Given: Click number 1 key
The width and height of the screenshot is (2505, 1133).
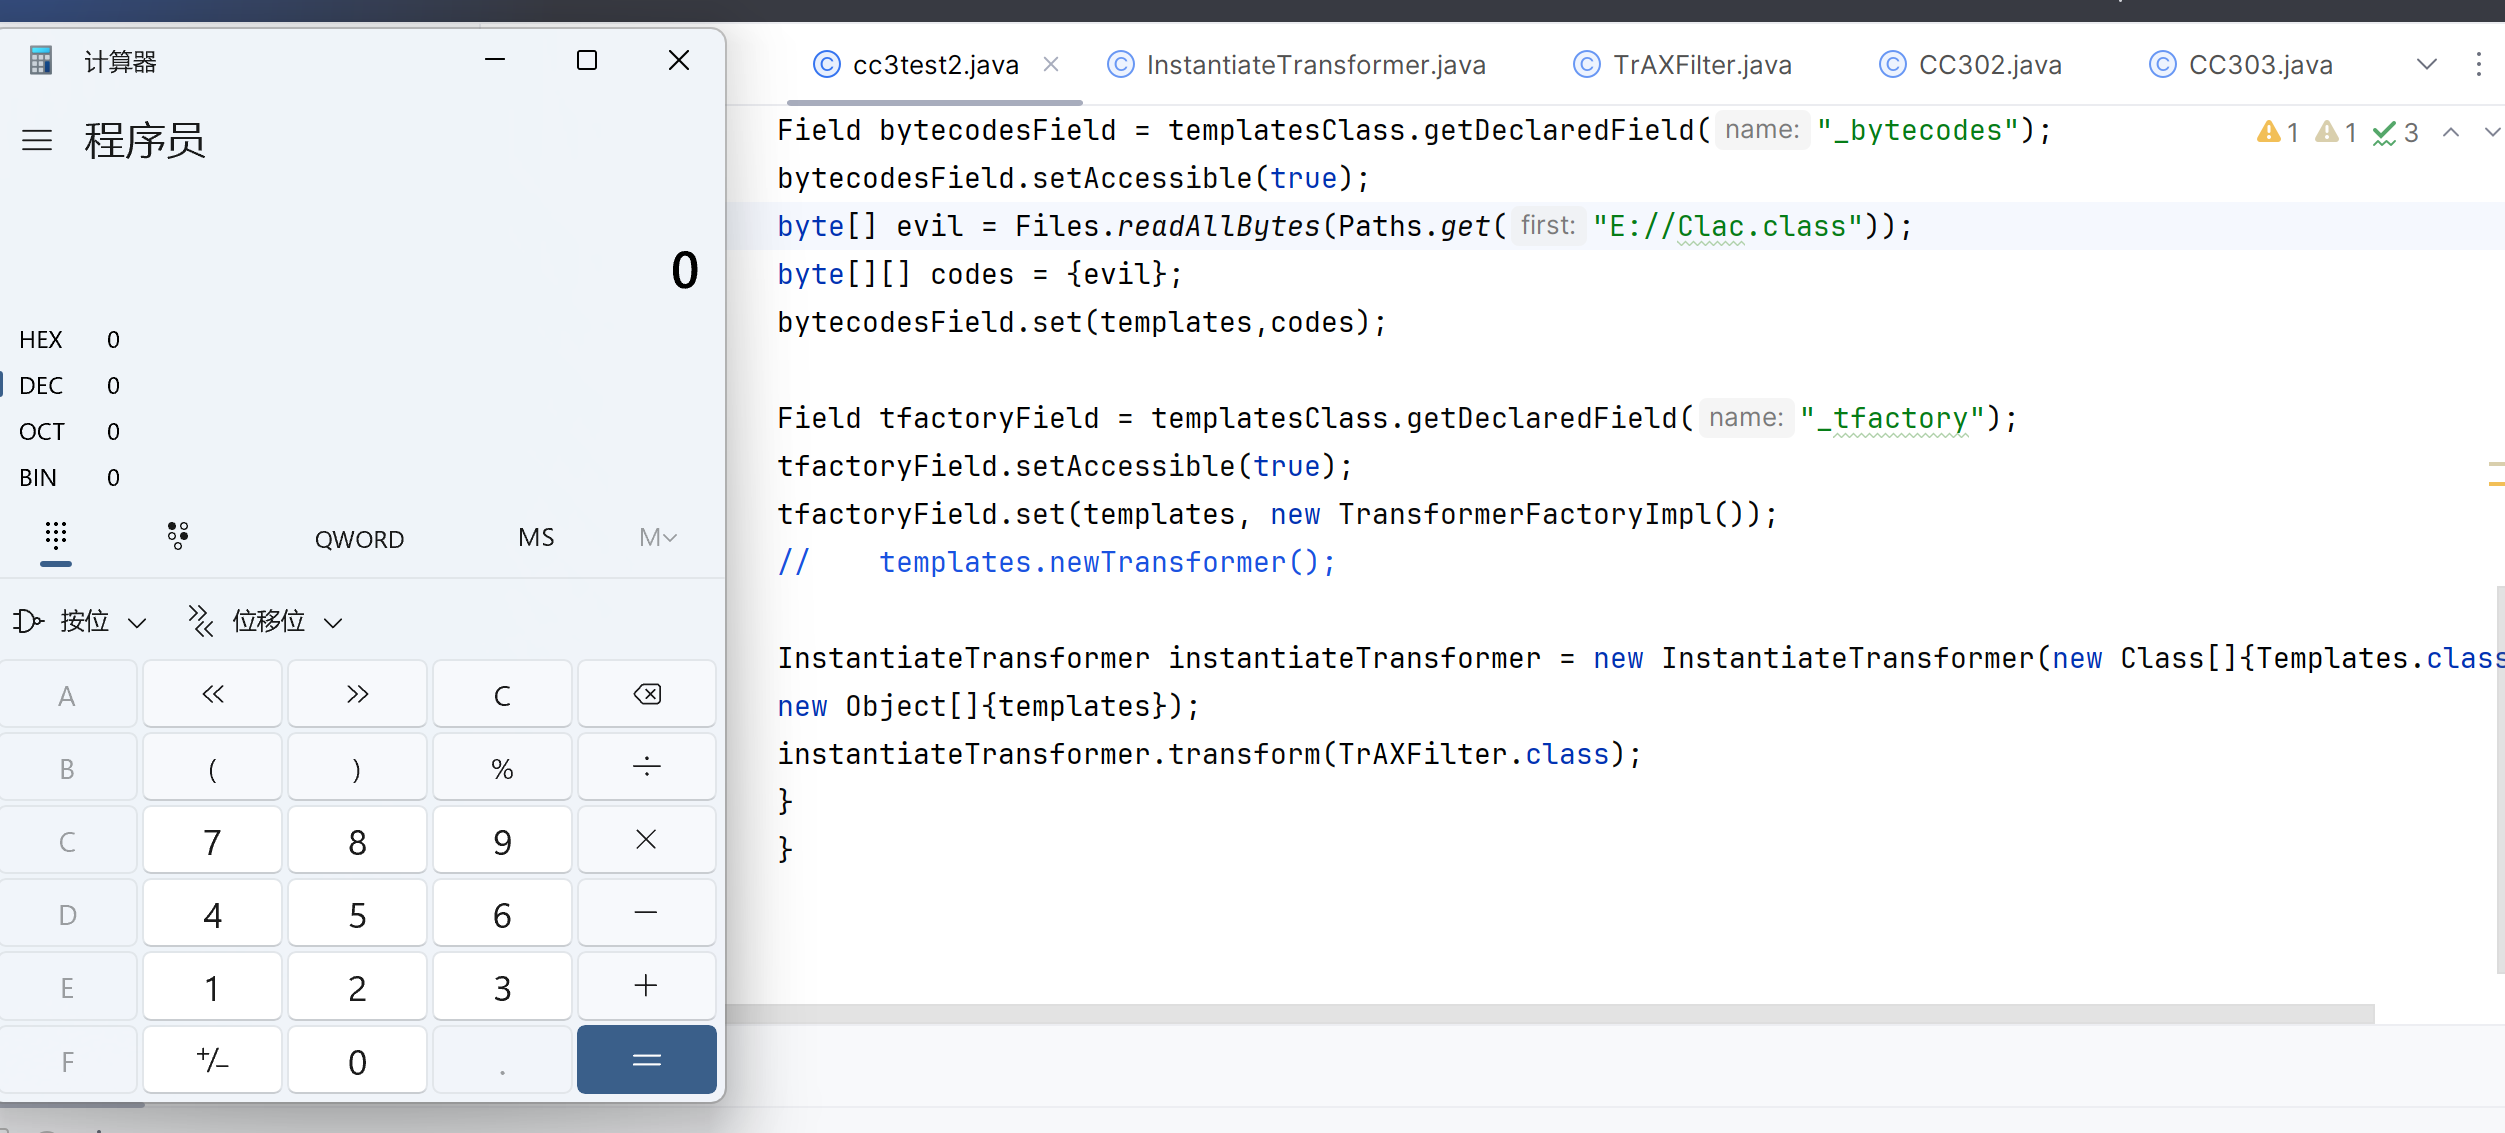Looking at the screenshot, I should pos(213,986).
